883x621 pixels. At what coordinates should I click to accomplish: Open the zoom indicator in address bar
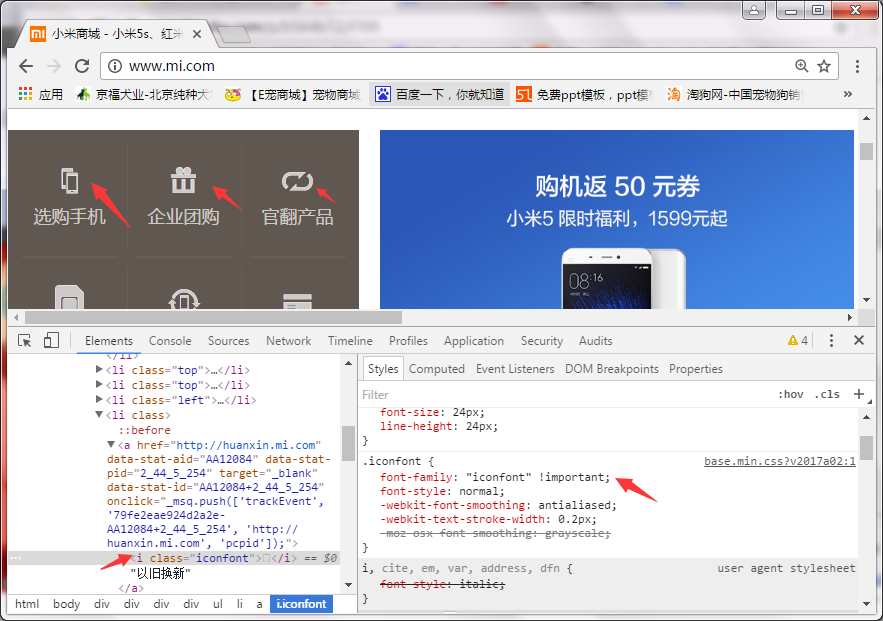coord(801,66)
